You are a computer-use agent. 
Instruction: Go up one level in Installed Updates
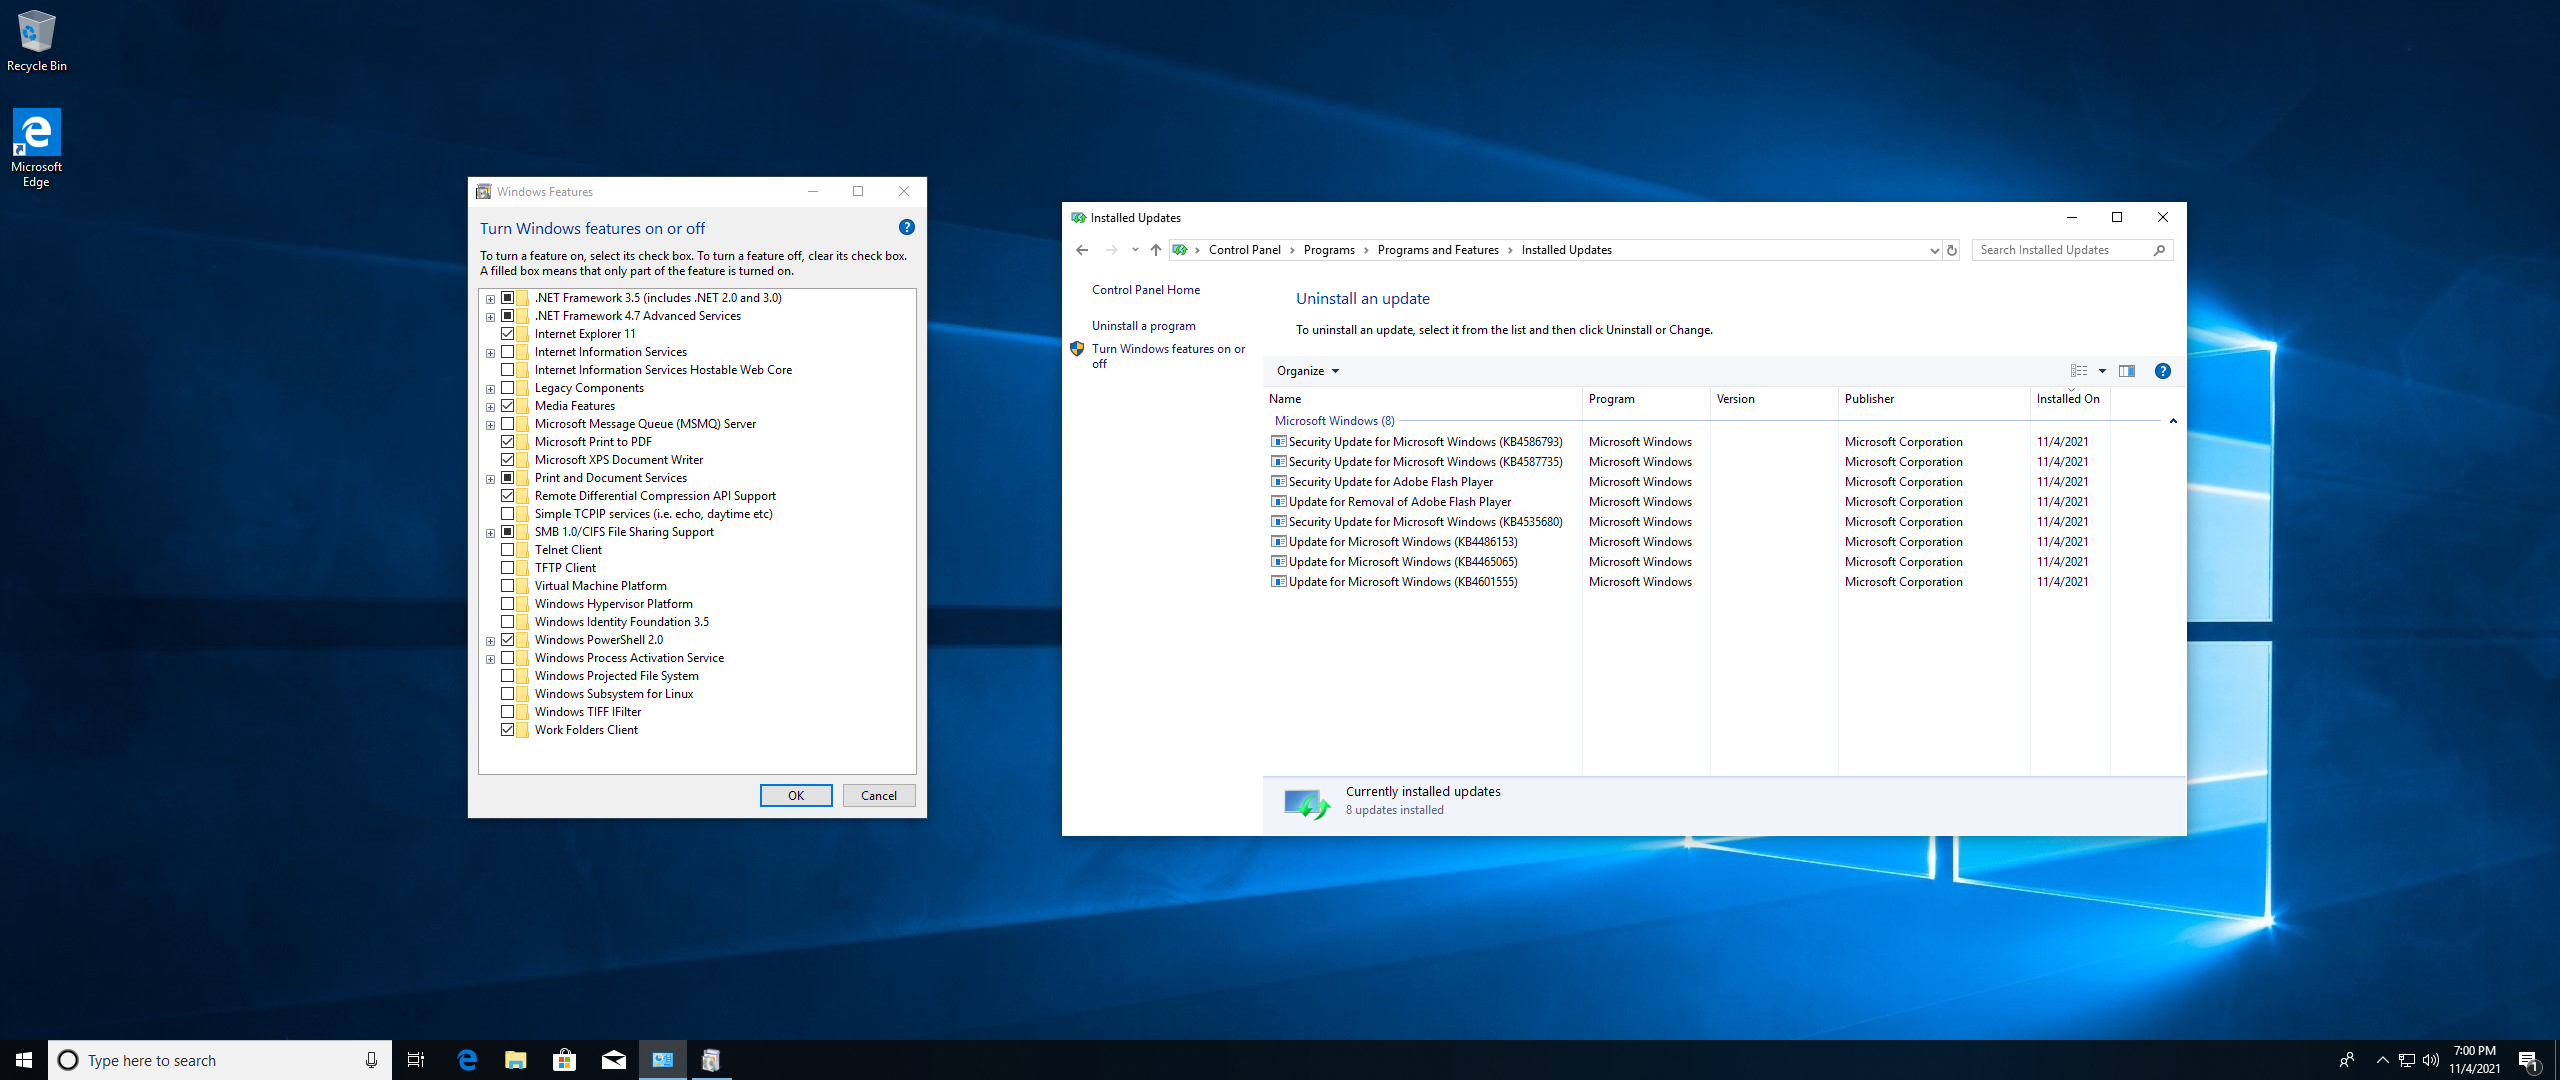[1155, 250]
